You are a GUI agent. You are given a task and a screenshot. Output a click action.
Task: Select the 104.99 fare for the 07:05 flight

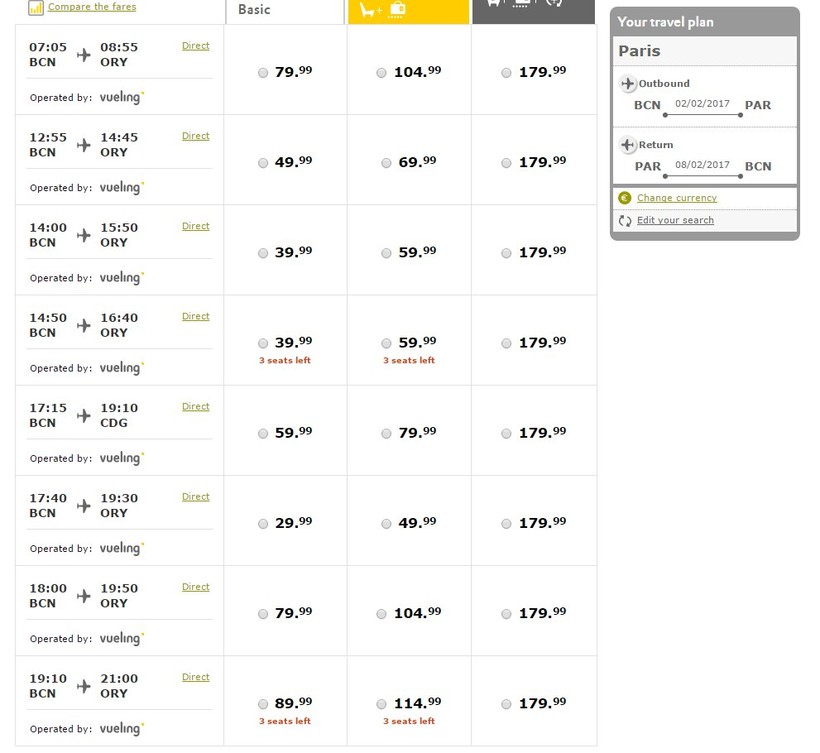click(382, 73)
